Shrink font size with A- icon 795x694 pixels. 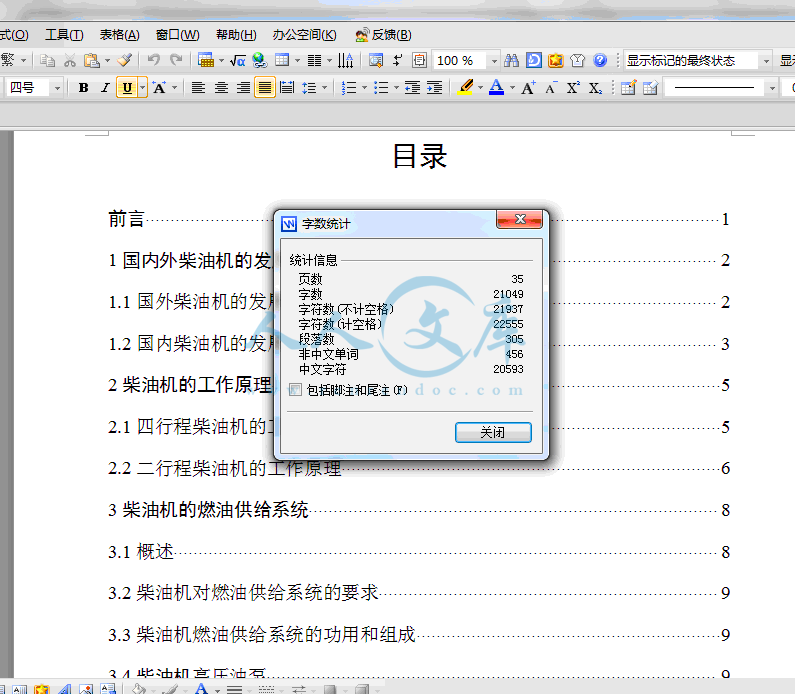pos(551,88)
